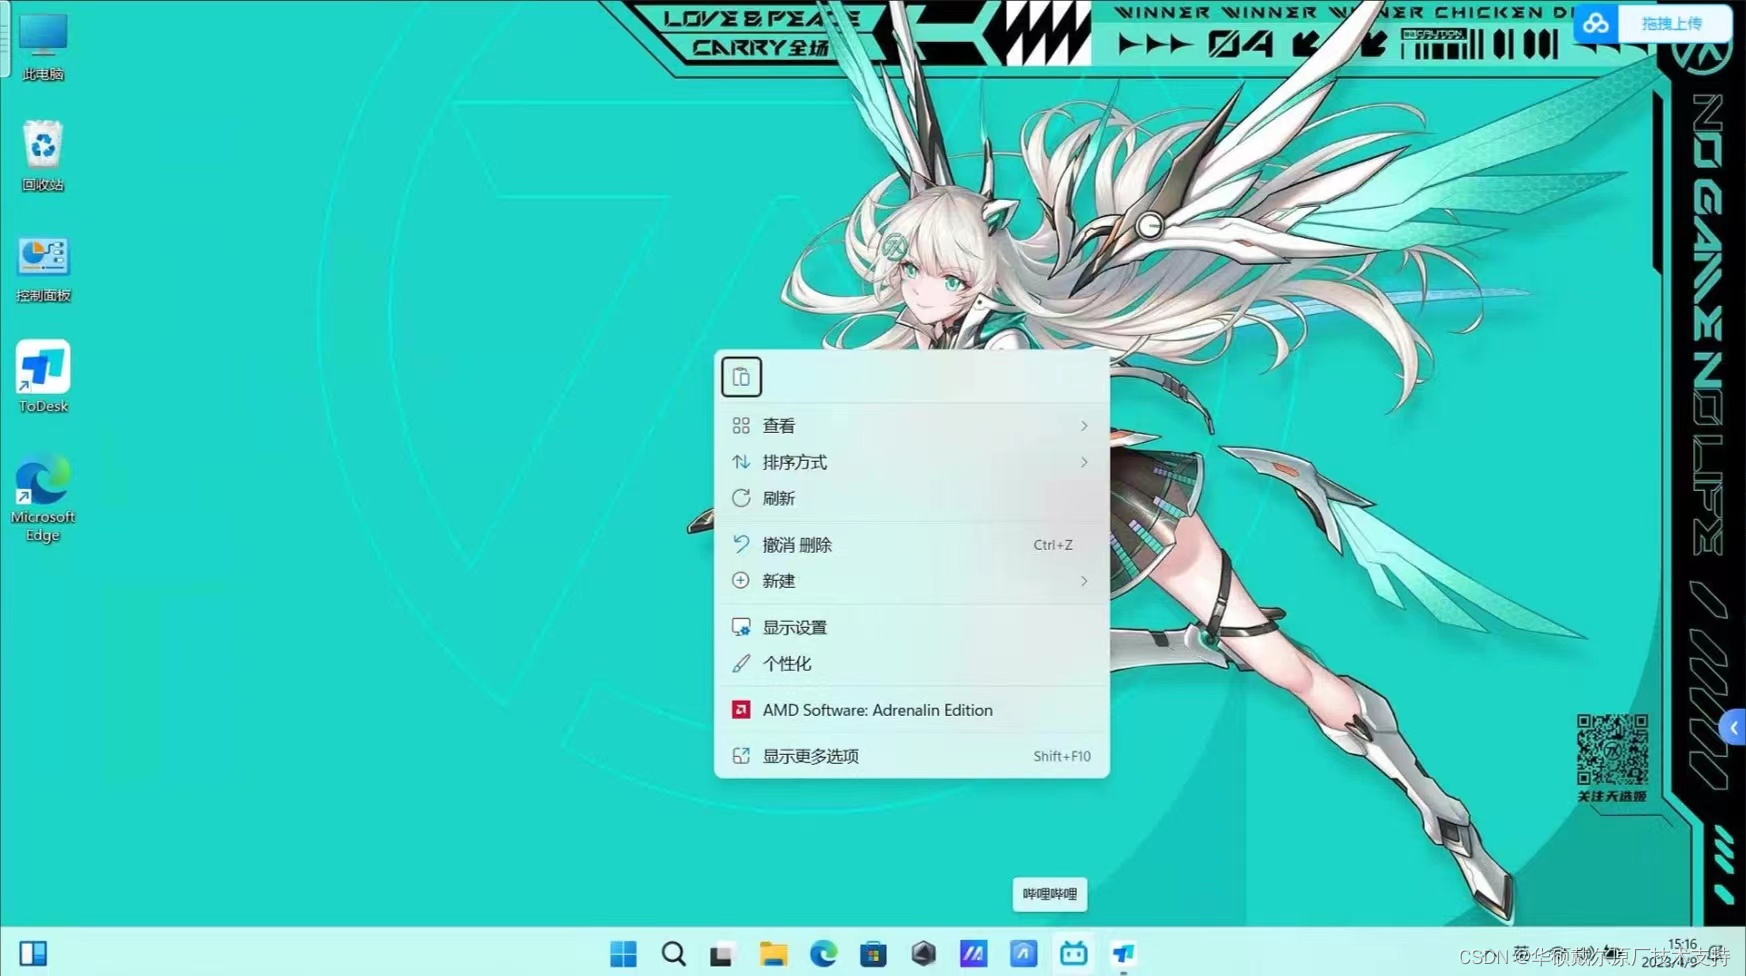Image resolution: width=1746 pixels, height=976 pixels.
Task: Expand arrow next to 查看
Action: coord(1084,426)
